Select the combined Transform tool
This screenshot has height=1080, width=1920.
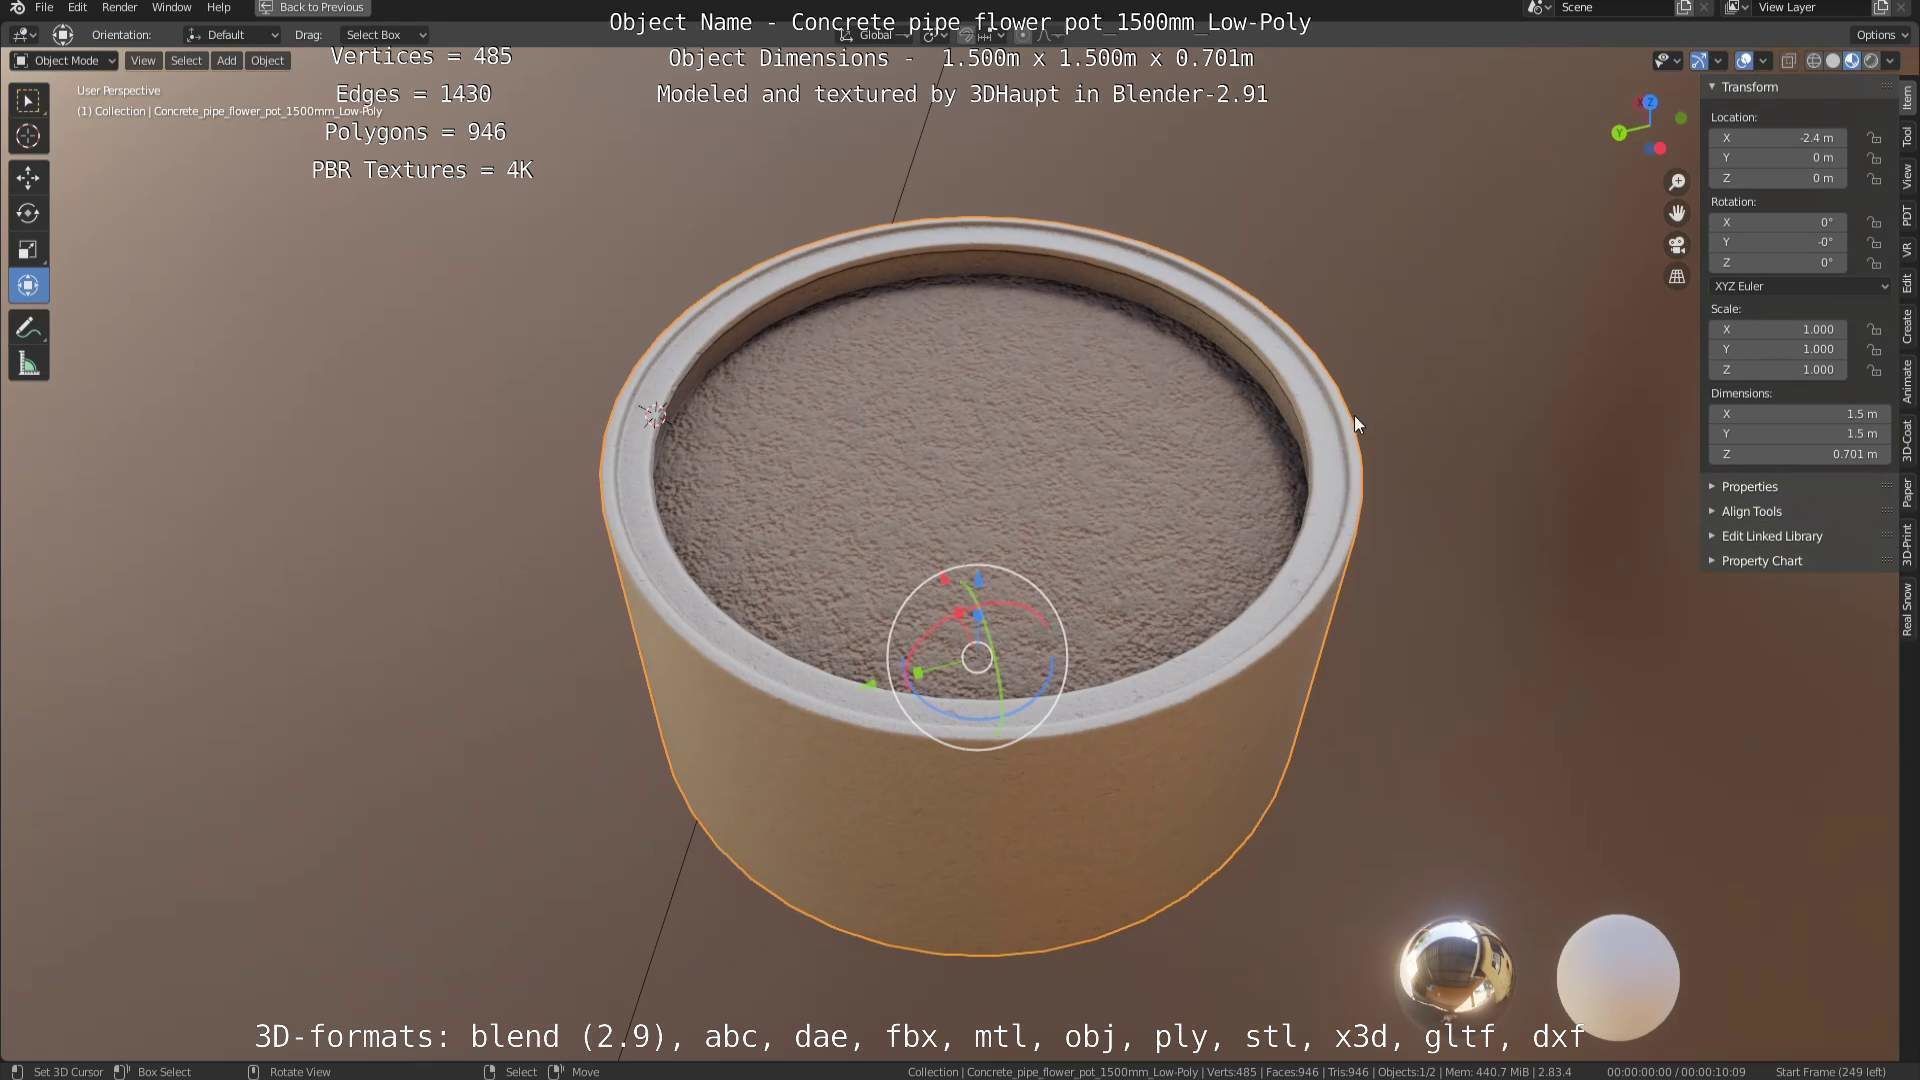click(28, 286)
